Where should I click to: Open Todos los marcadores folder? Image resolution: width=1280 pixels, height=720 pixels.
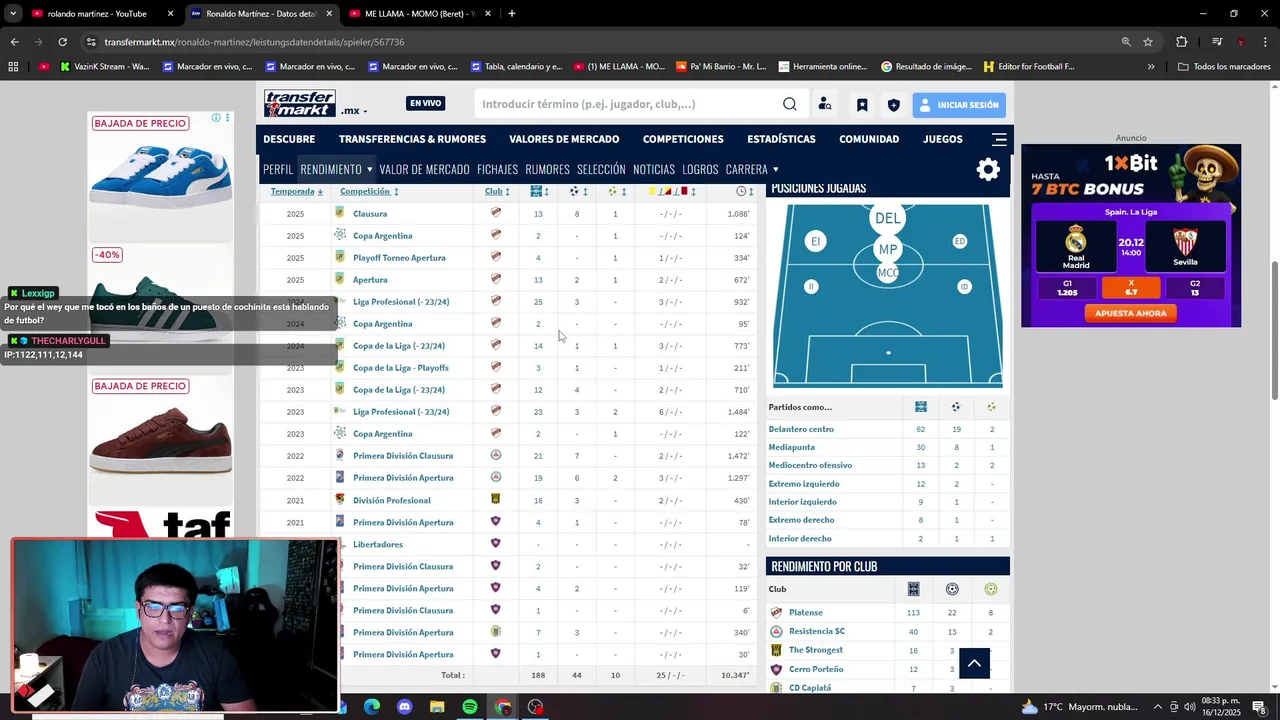point(1224,67)
